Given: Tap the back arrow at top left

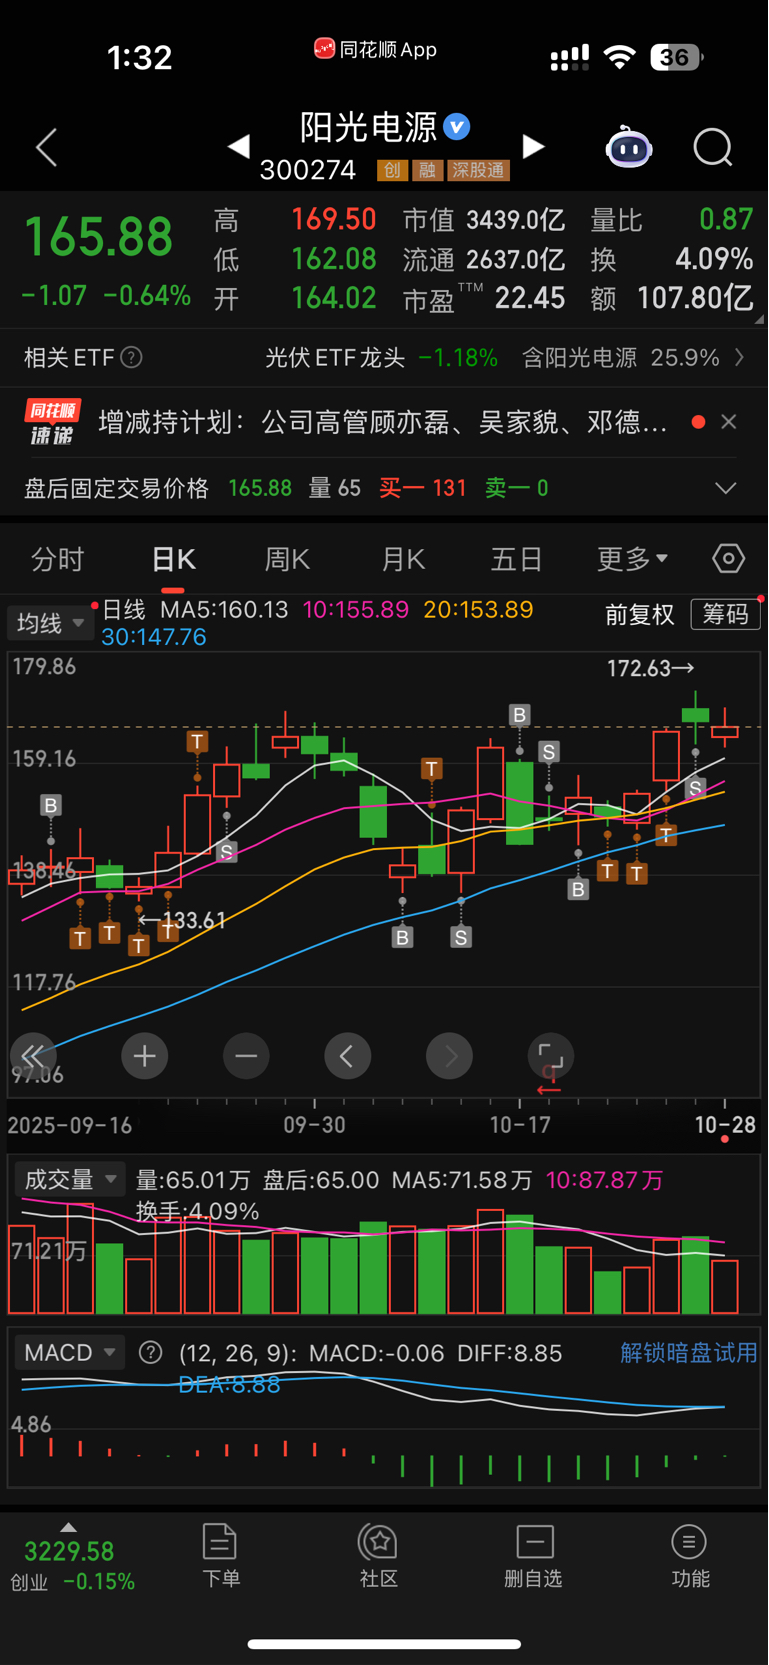Looking at the screenshot, I should 46,148.
